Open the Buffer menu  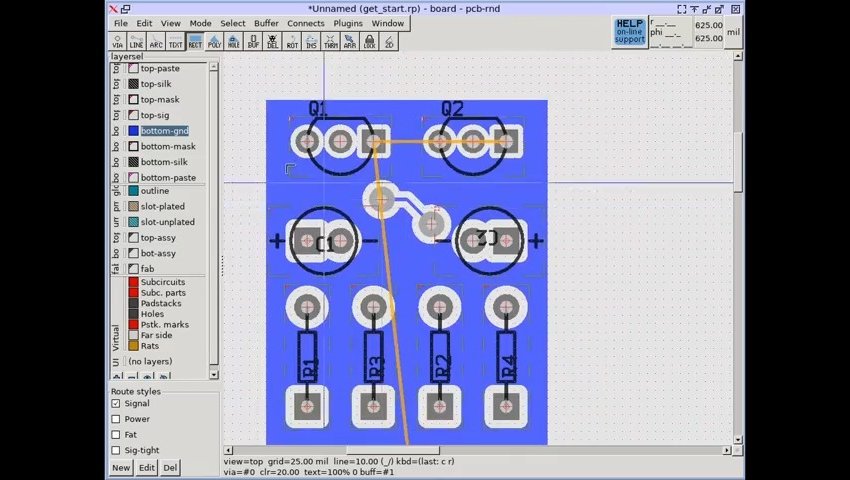click(266, 23)
